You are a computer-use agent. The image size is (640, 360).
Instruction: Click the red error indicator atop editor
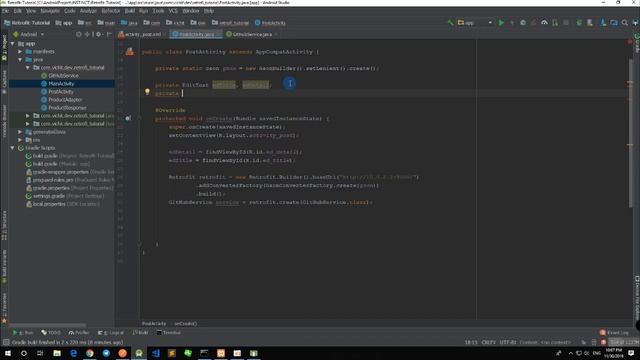pos(630,42)
